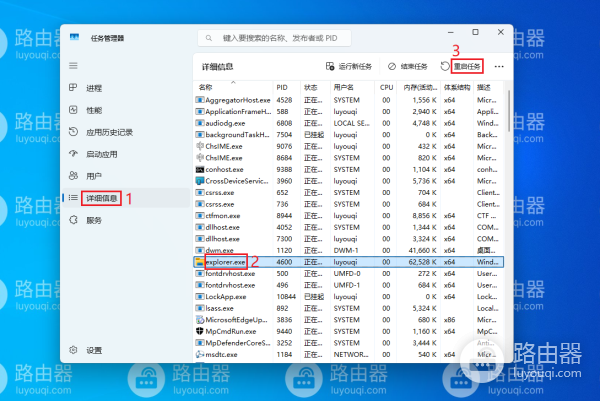Click the MpCmdRun.exe shield icon
The image size is (600, 401).
pos(199,331)
